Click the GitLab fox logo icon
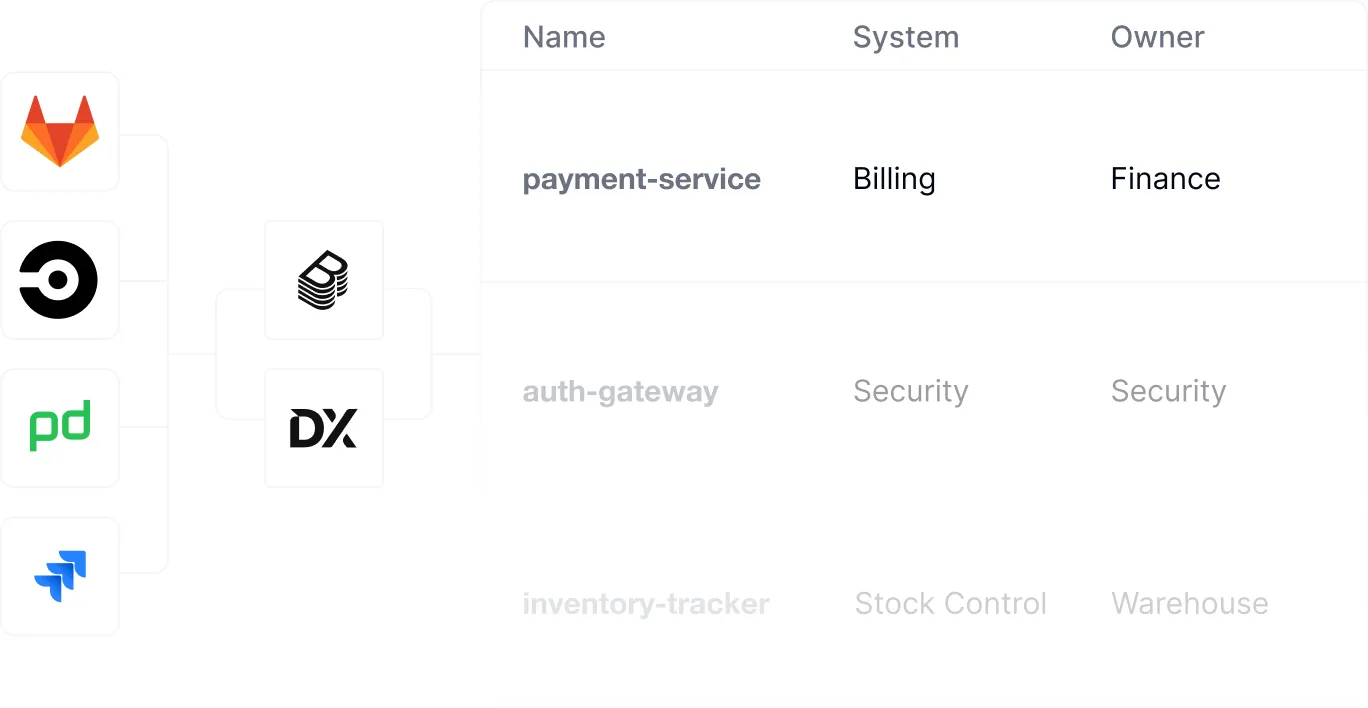Image resolution: width=1368 pixels, height=708 pixels. pyautogui.click(x=60, y=131)
